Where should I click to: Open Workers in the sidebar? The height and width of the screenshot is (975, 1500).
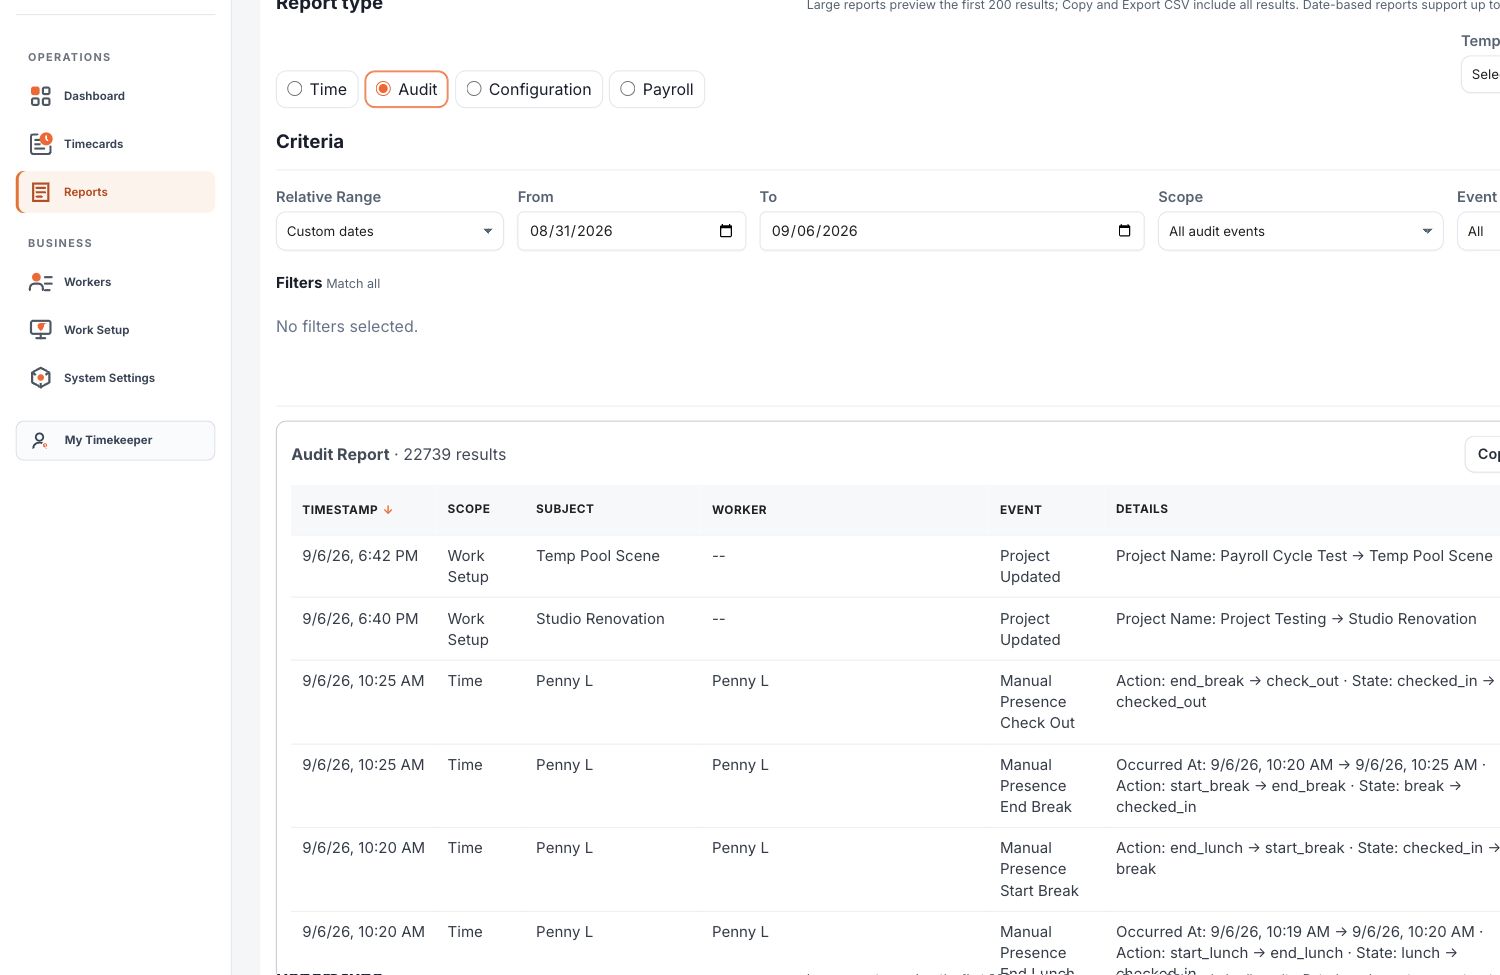116,282
